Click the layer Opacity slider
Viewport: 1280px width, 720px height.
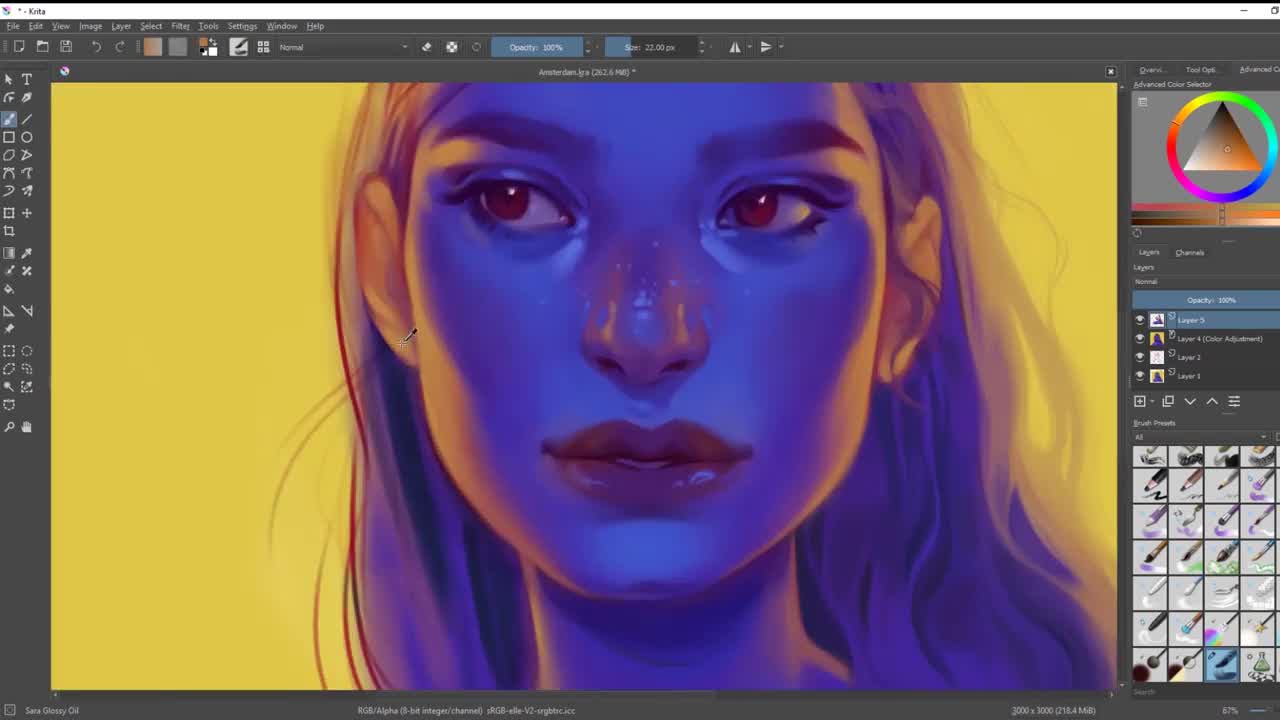click(1206, 300)
